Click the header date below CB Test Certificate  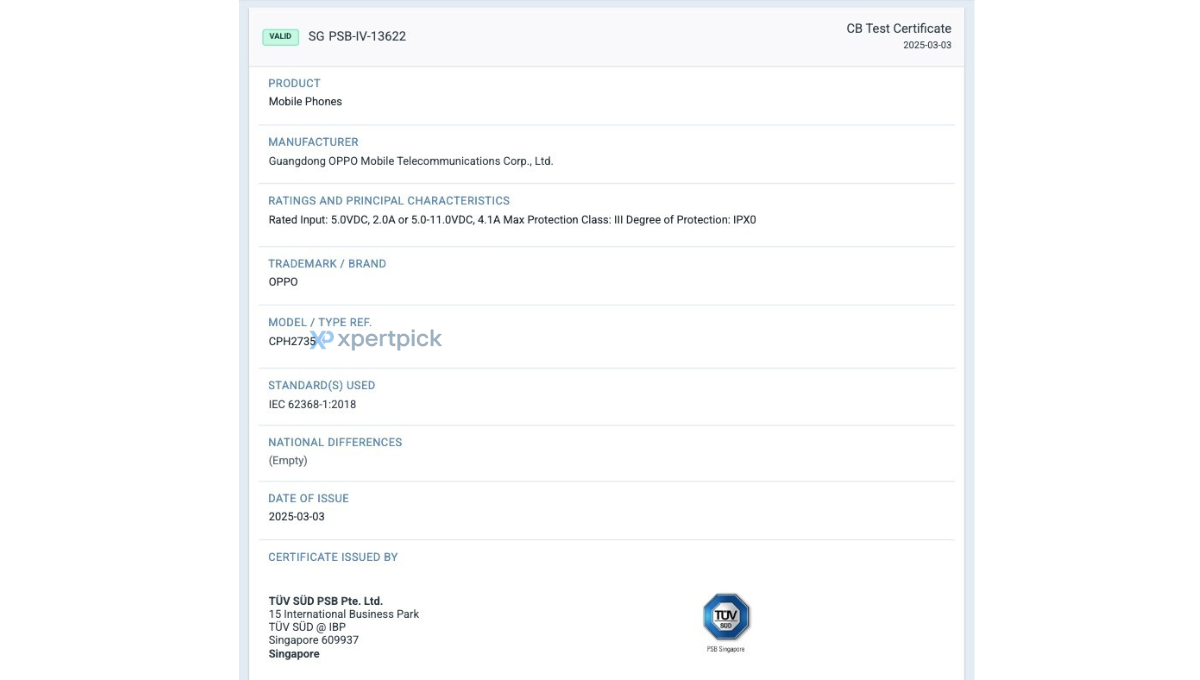(927, 46)
